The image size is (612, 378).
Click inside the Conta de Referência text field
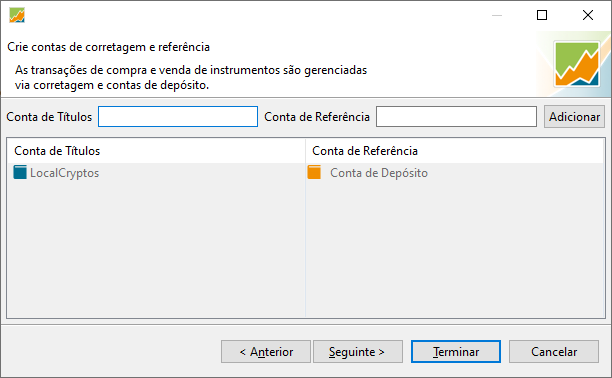[x=456, y=116]
